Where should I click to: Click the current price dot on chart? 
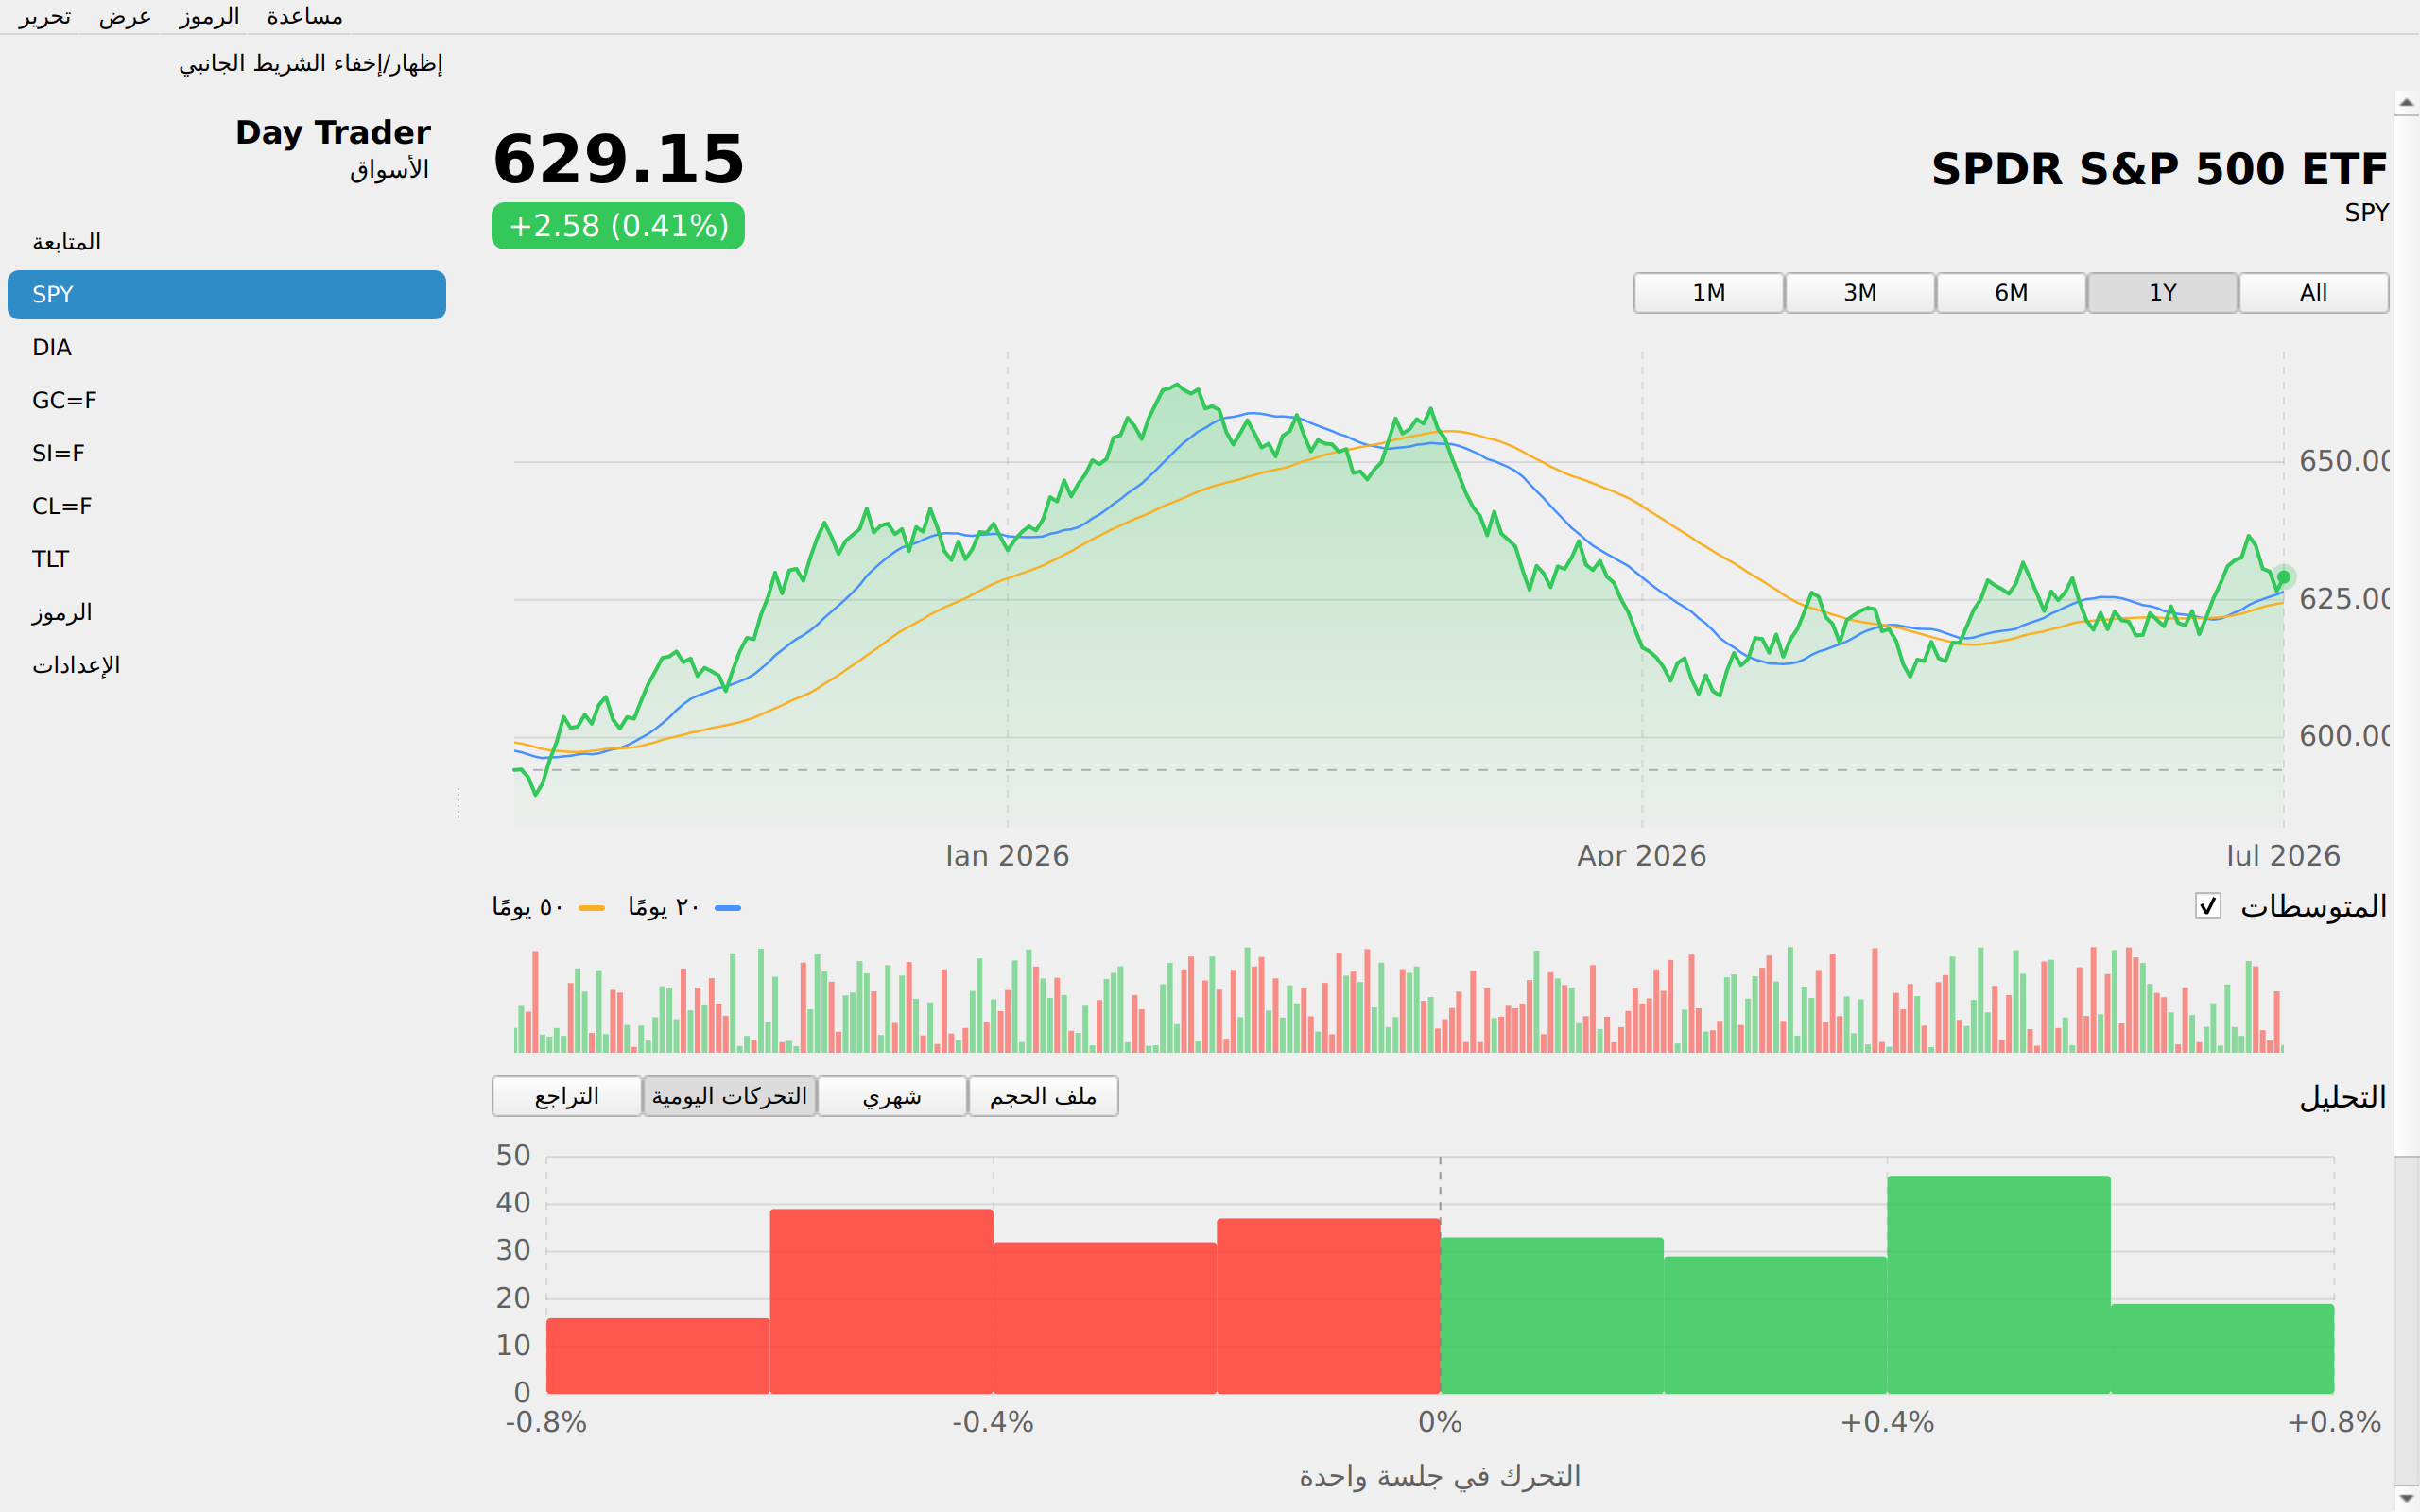(2284, 577)
